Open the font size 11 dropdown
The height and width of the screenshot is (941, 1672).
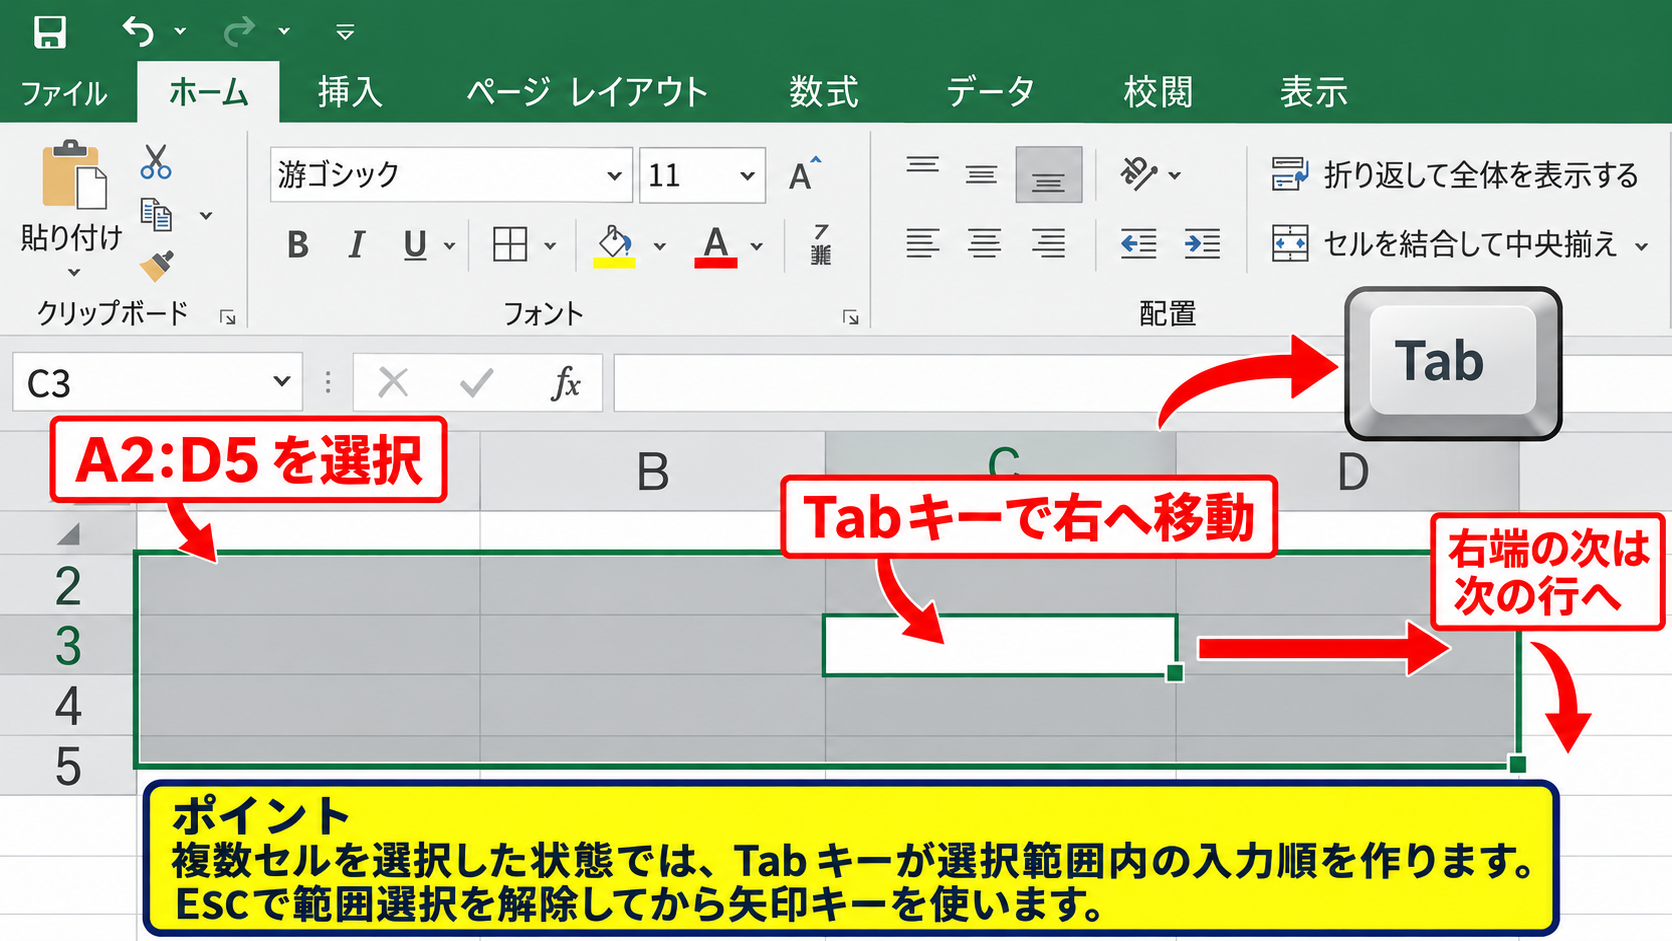tap(747, 176)
